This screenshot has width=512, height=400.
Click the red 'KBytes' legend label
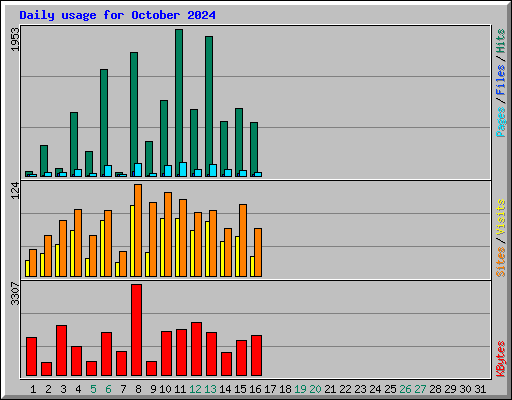point(500,359)
